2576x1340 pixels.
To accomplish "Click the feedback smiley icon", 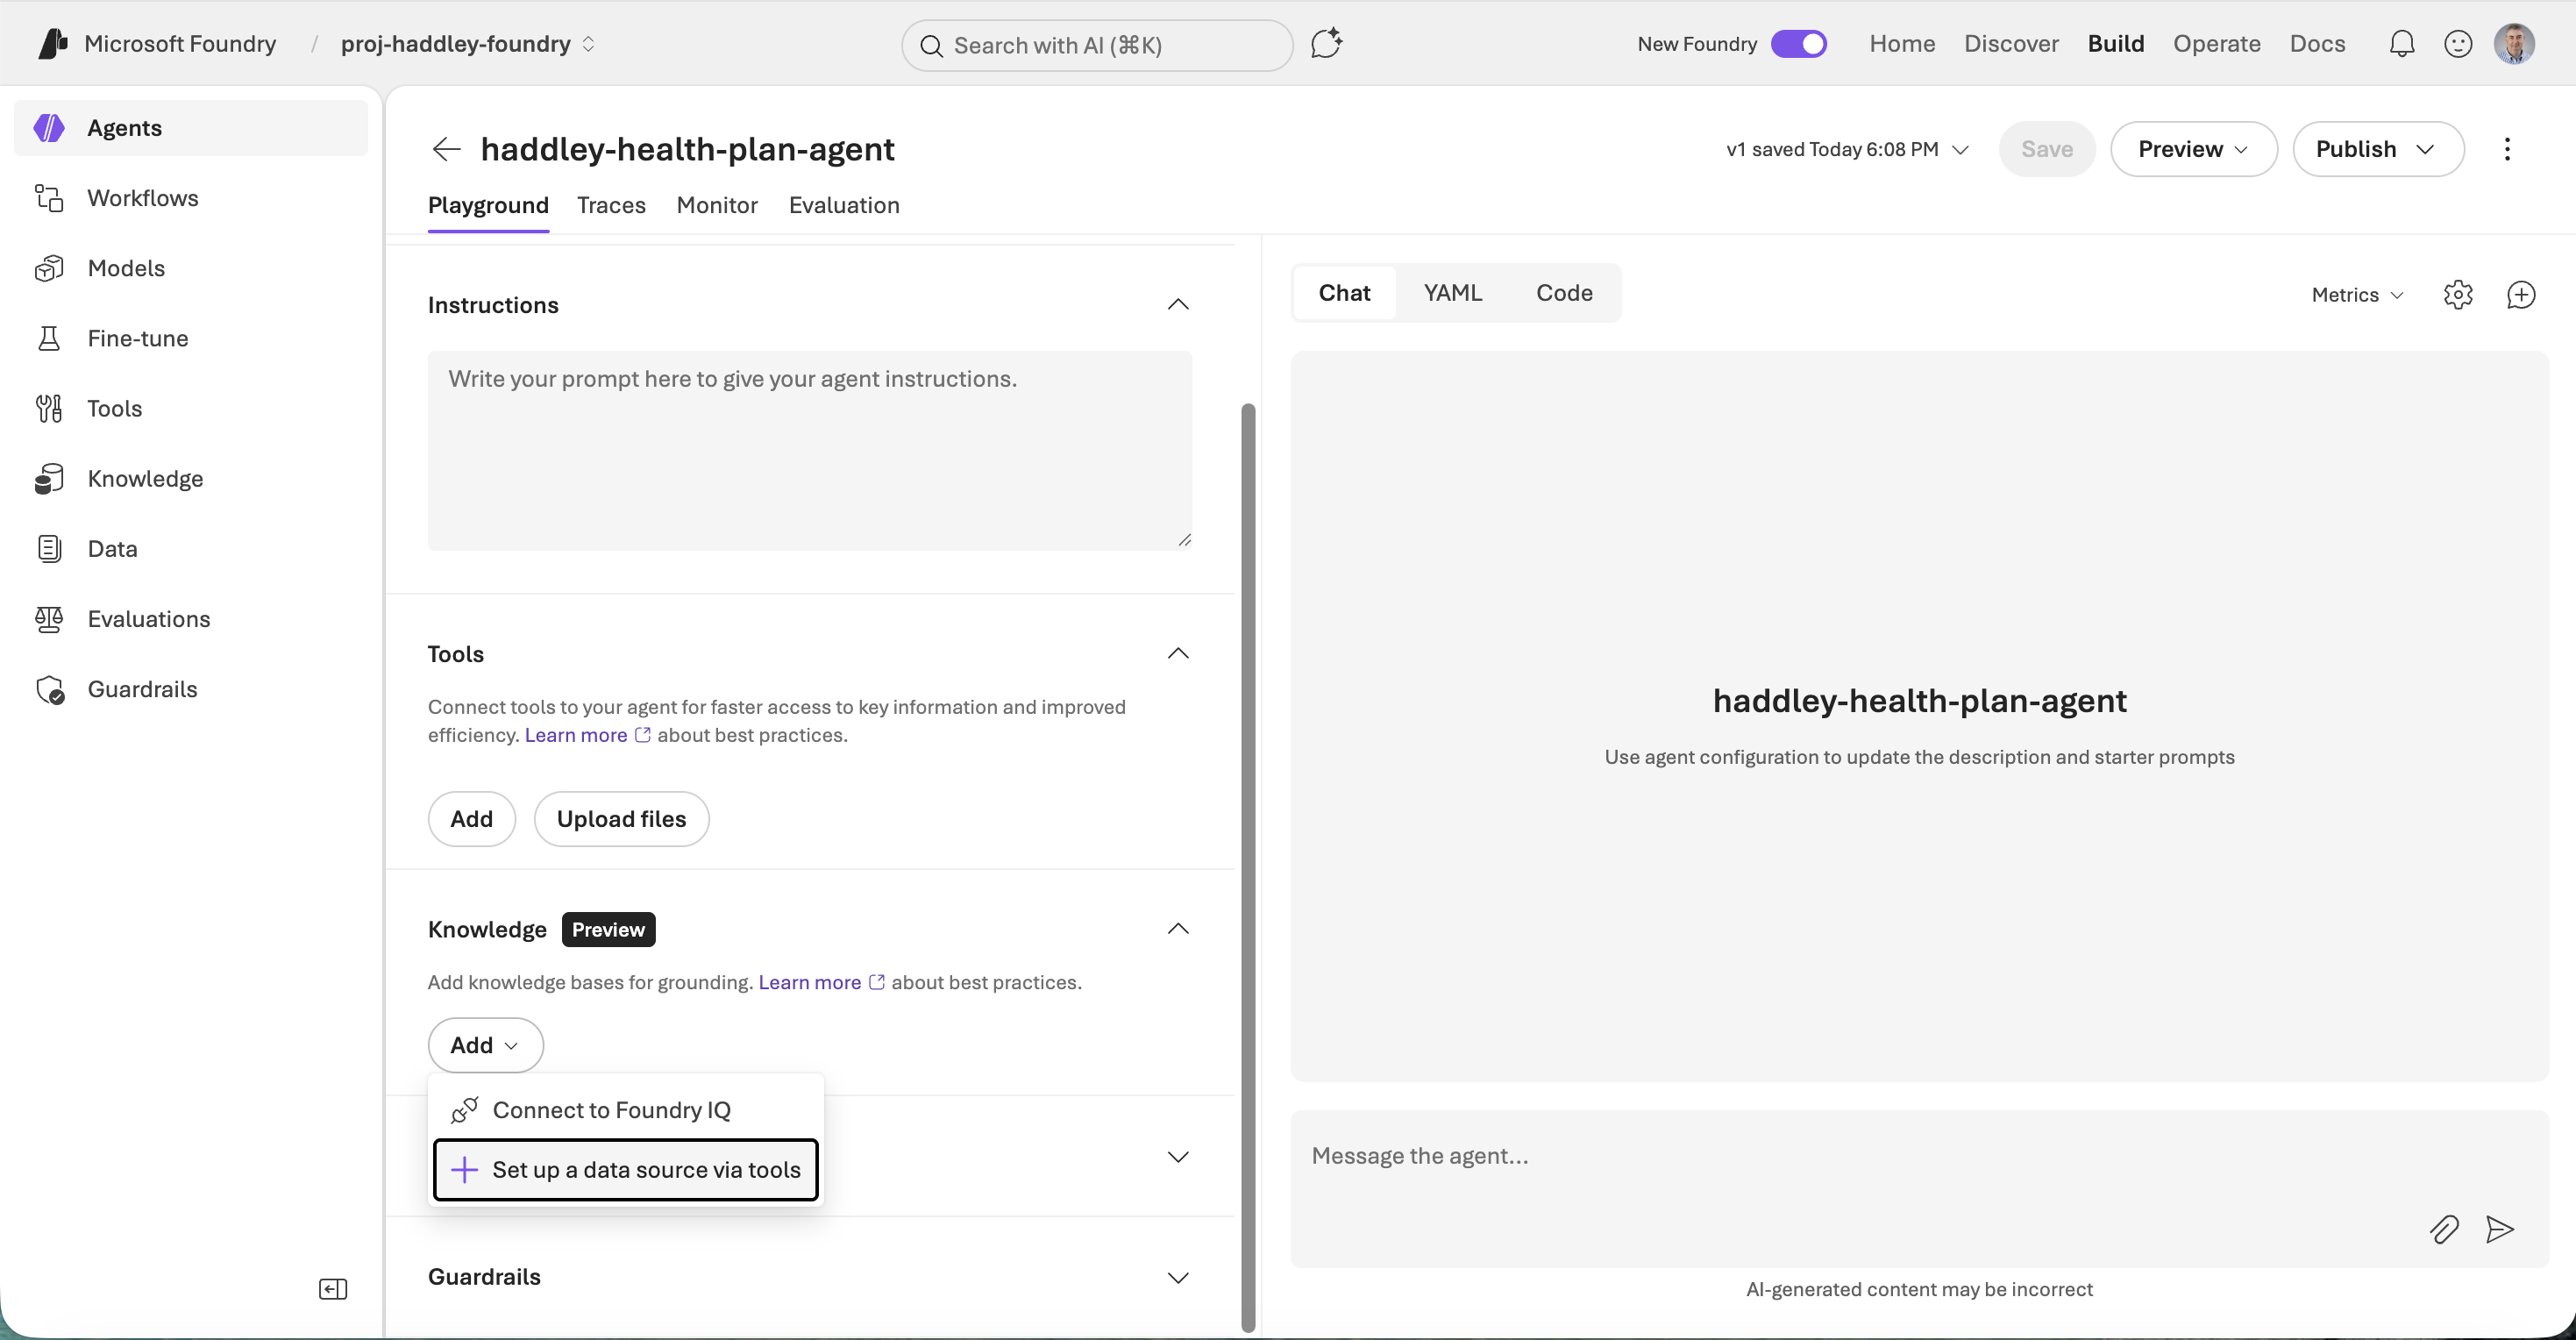I will (x=2458, y=43).
